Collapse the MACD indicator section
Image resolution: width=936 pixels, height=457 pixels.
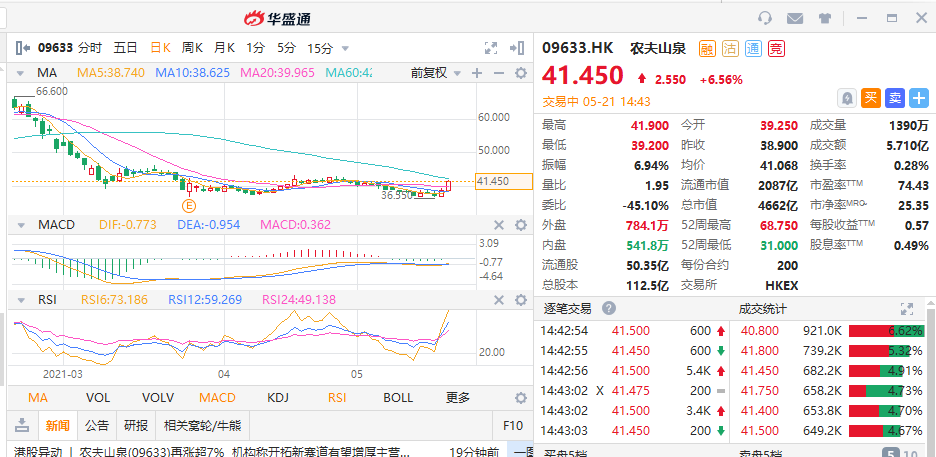(21, 225)
